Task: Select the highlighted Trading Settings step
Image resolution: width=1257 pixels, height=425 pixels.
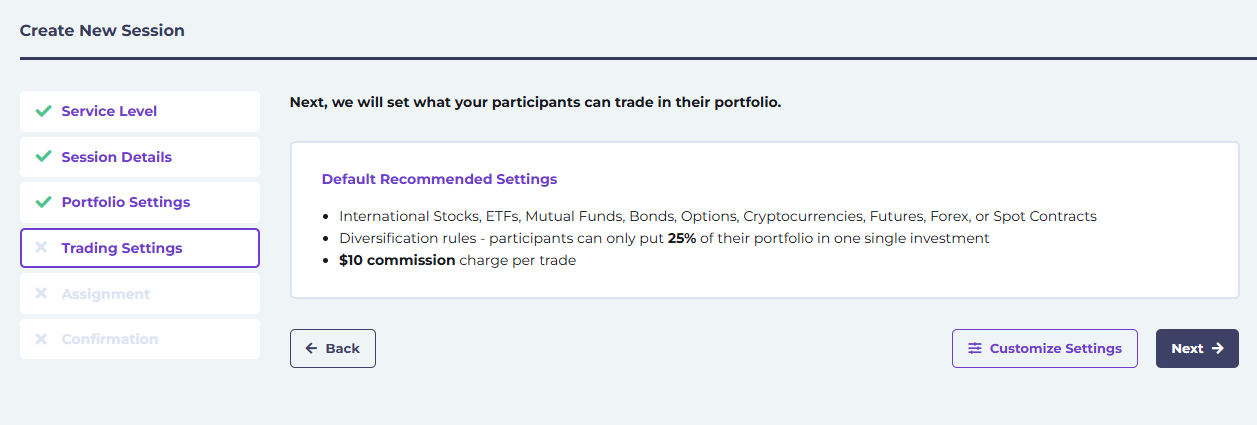Action: tap(140, 248)
